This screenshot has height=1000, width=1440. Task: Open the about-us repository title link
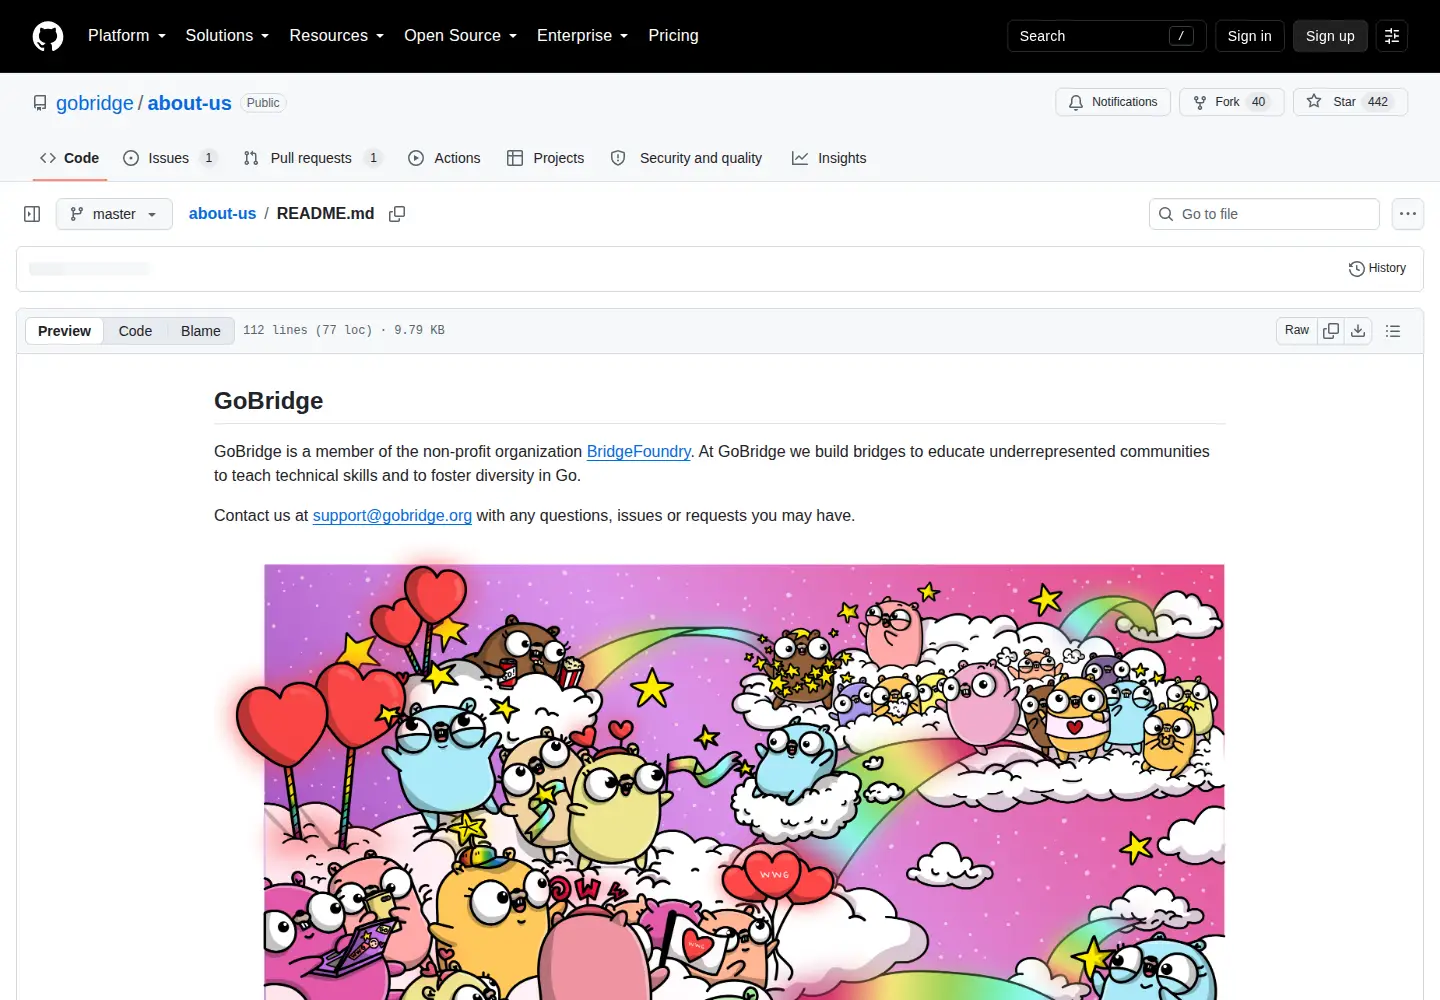[190, 103]
